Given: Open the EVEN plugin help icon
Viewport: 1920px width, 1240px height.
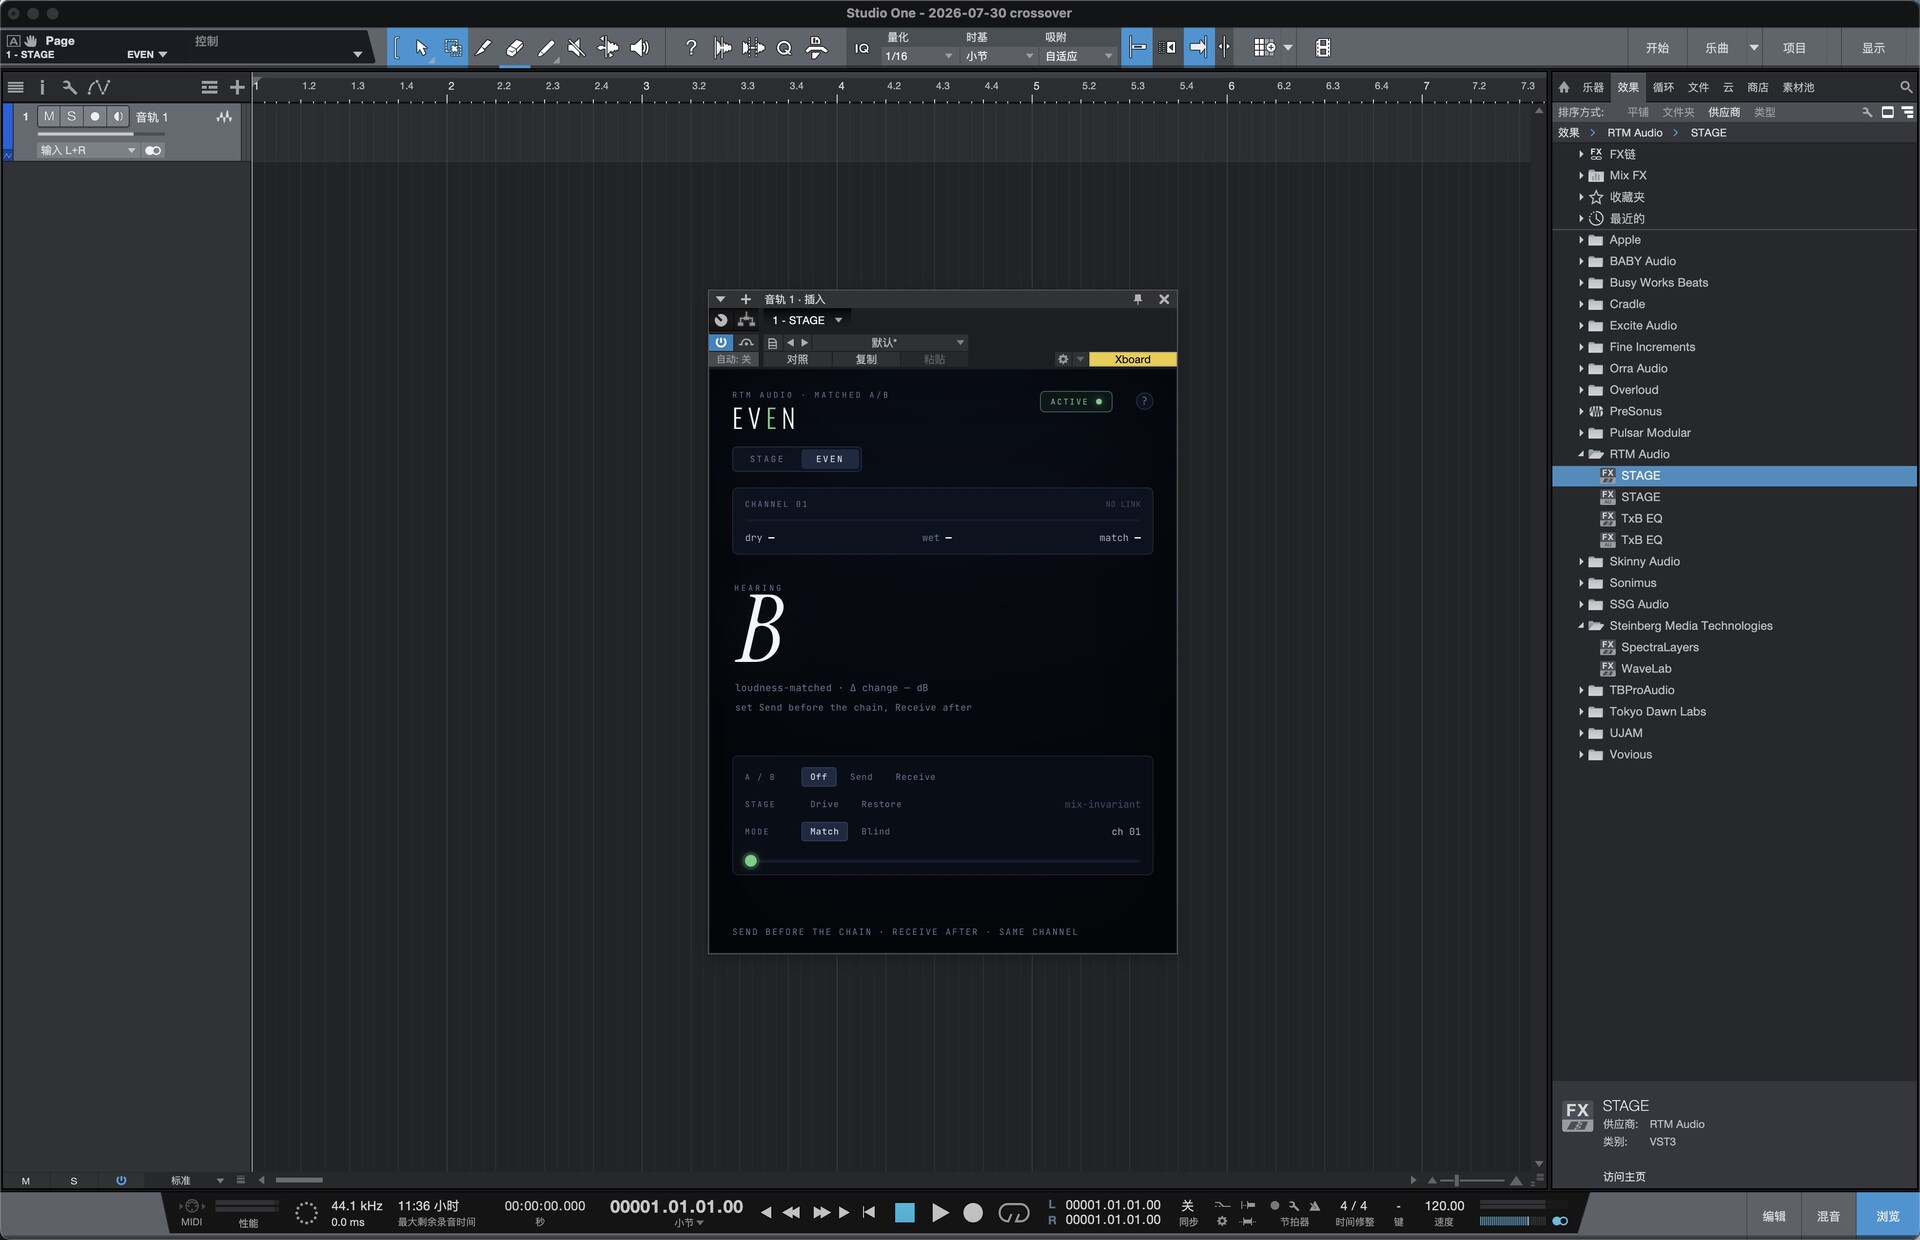Looking at the screenshot, I should pos(1144,401).
